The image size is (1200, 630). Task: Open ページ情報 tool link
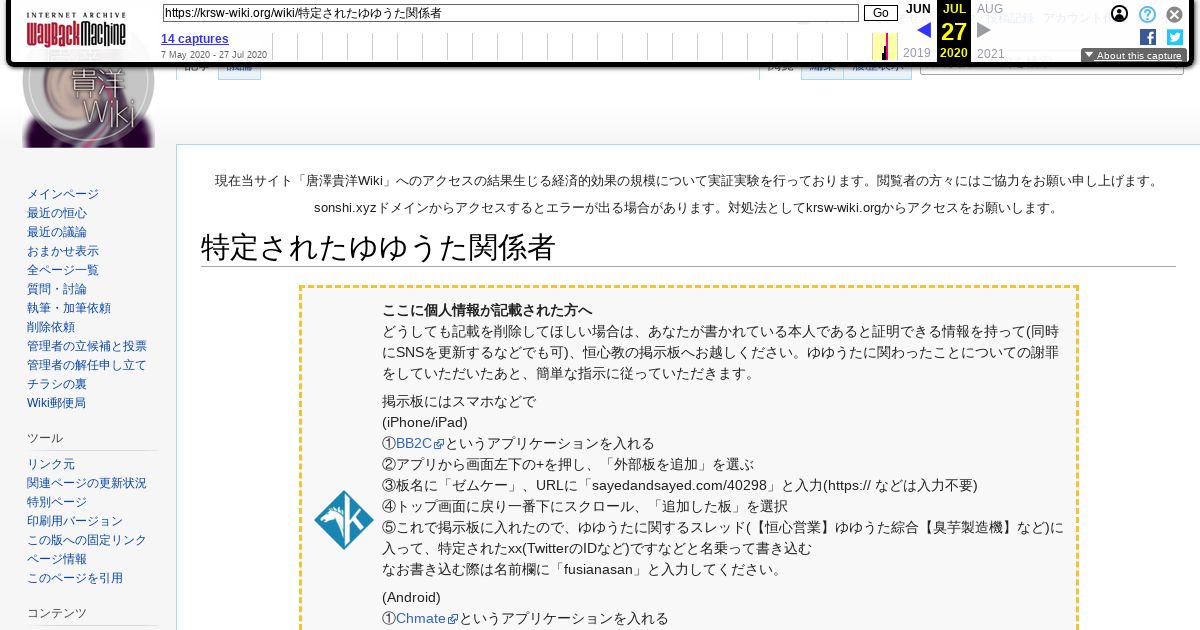click(57, 559)
